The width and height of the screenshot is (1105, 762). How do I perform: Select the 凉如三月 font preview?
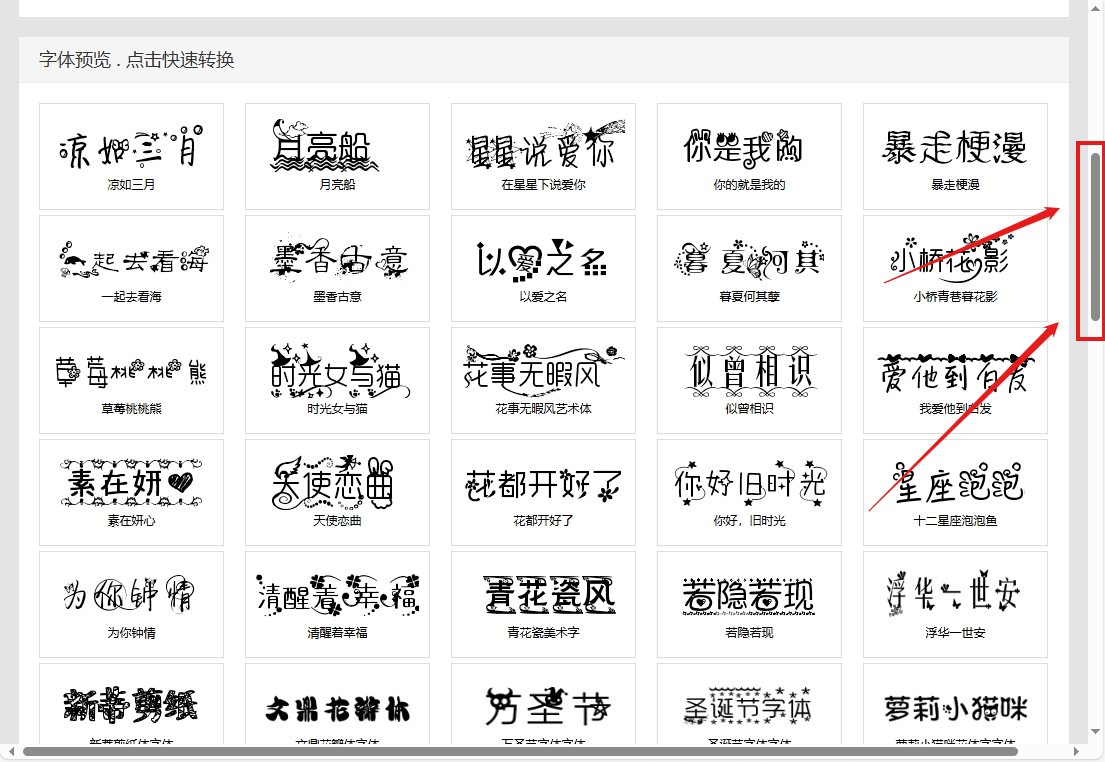pos(131,156)
